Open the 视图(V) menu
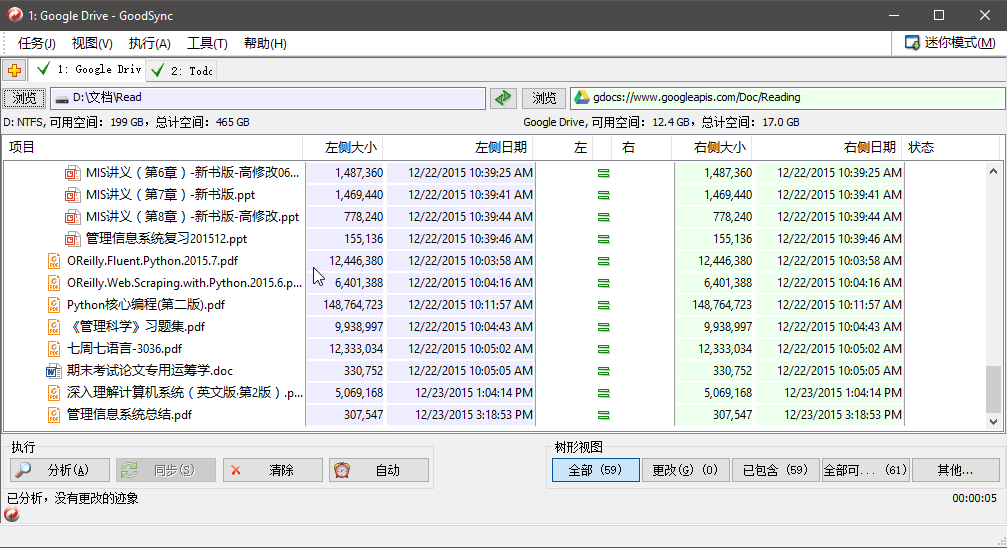Image resolution: width=1007 pixels, height=548 pixels. click(92, 43)
